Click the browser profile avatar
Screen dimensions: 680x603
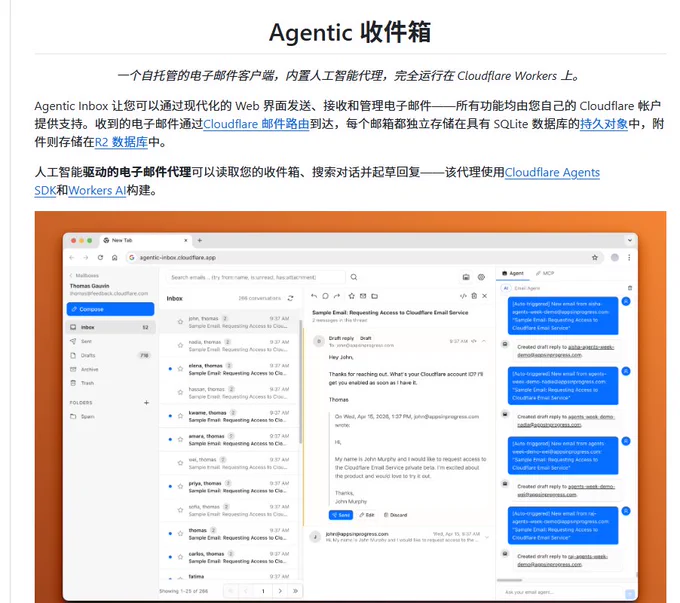(615, 257)
